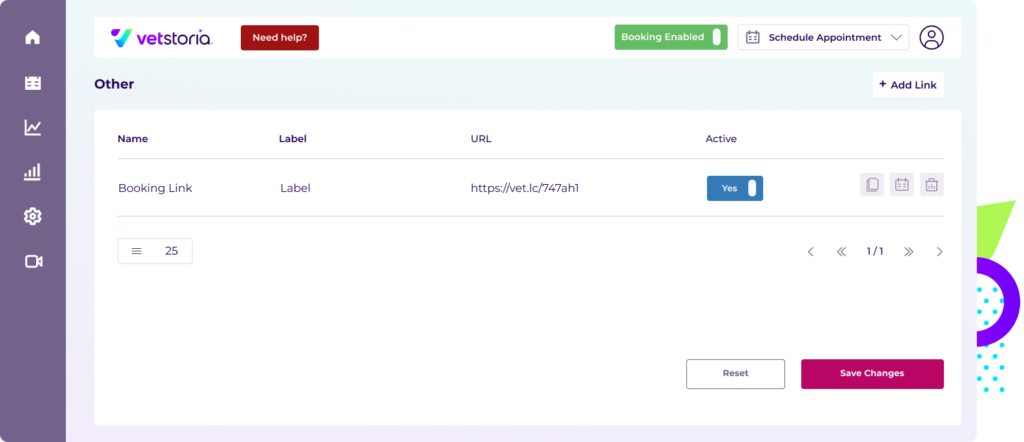Image resolution: width=1024 pixels, height=442 pixels.
Task: Click the Save Changes button
Action: pos(872,373)
